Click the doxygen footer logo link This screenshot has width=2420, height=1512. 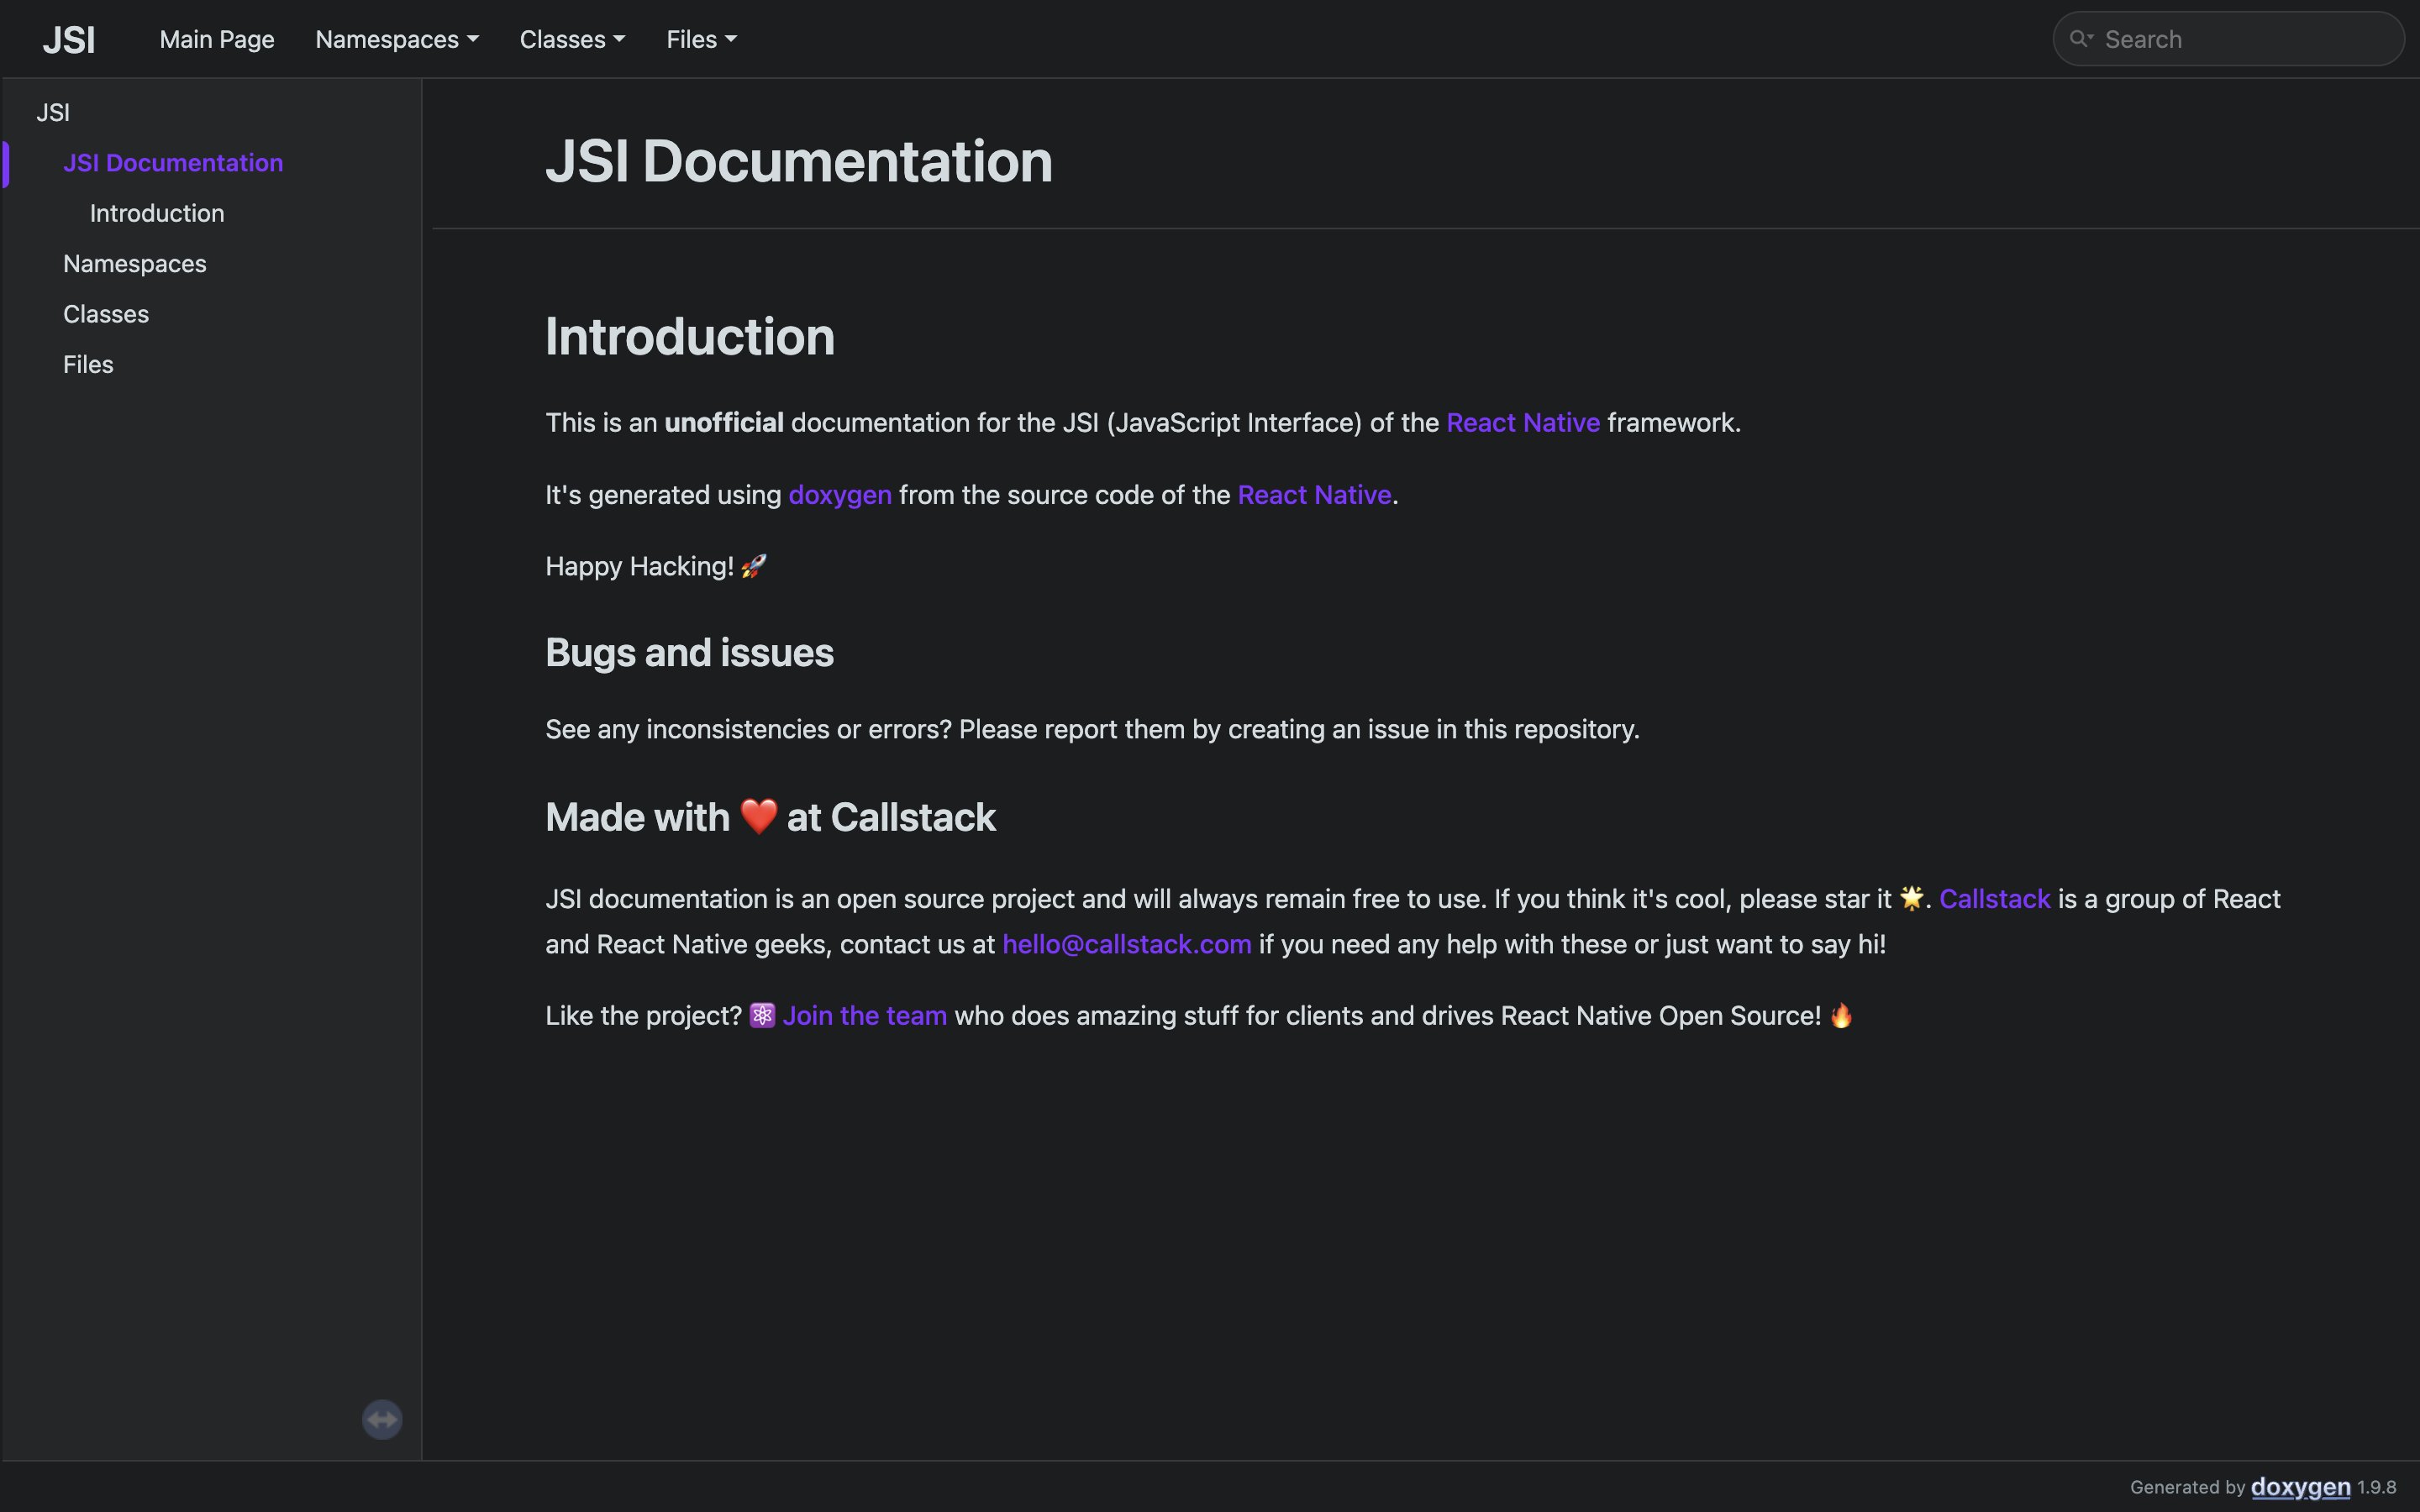click(x=2300, y=1487)
